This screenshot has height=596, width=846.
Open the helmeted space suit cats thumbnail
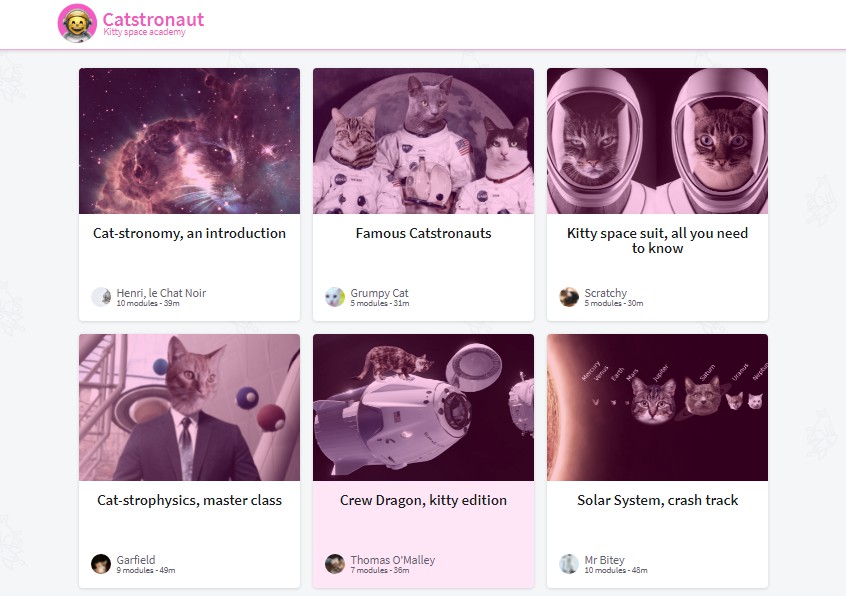[x=657, y=141]
